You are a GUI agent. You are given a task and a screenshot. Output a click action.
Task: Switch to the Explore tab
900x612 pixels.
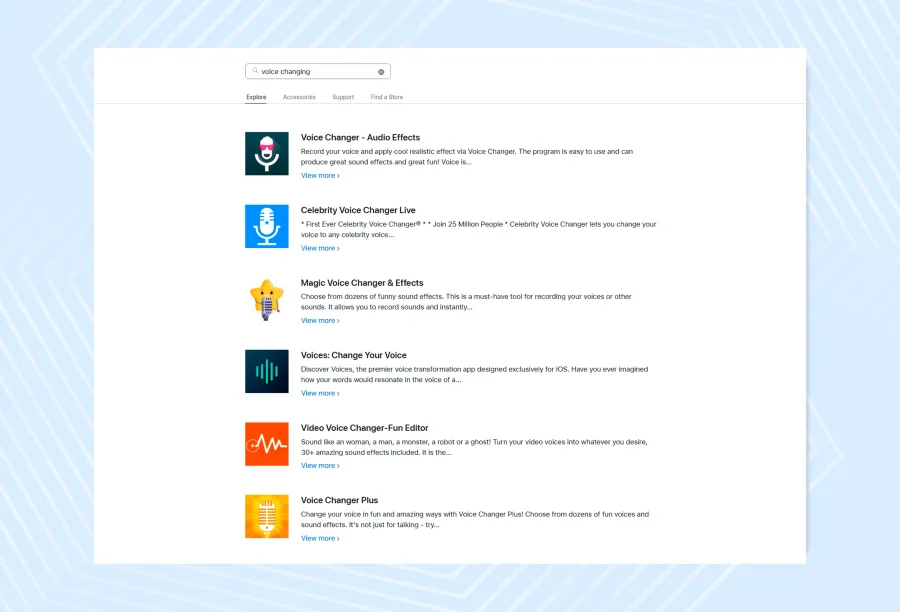click(256, 97)
